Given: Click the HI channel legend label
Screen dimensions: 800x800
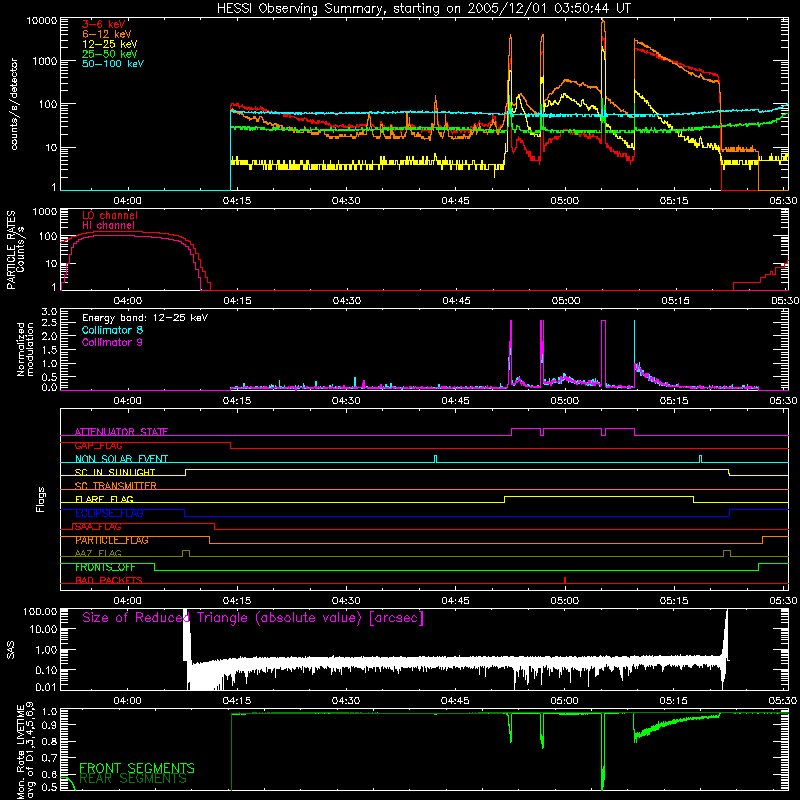Looking at the screenshot, I should tap(109, 226).
